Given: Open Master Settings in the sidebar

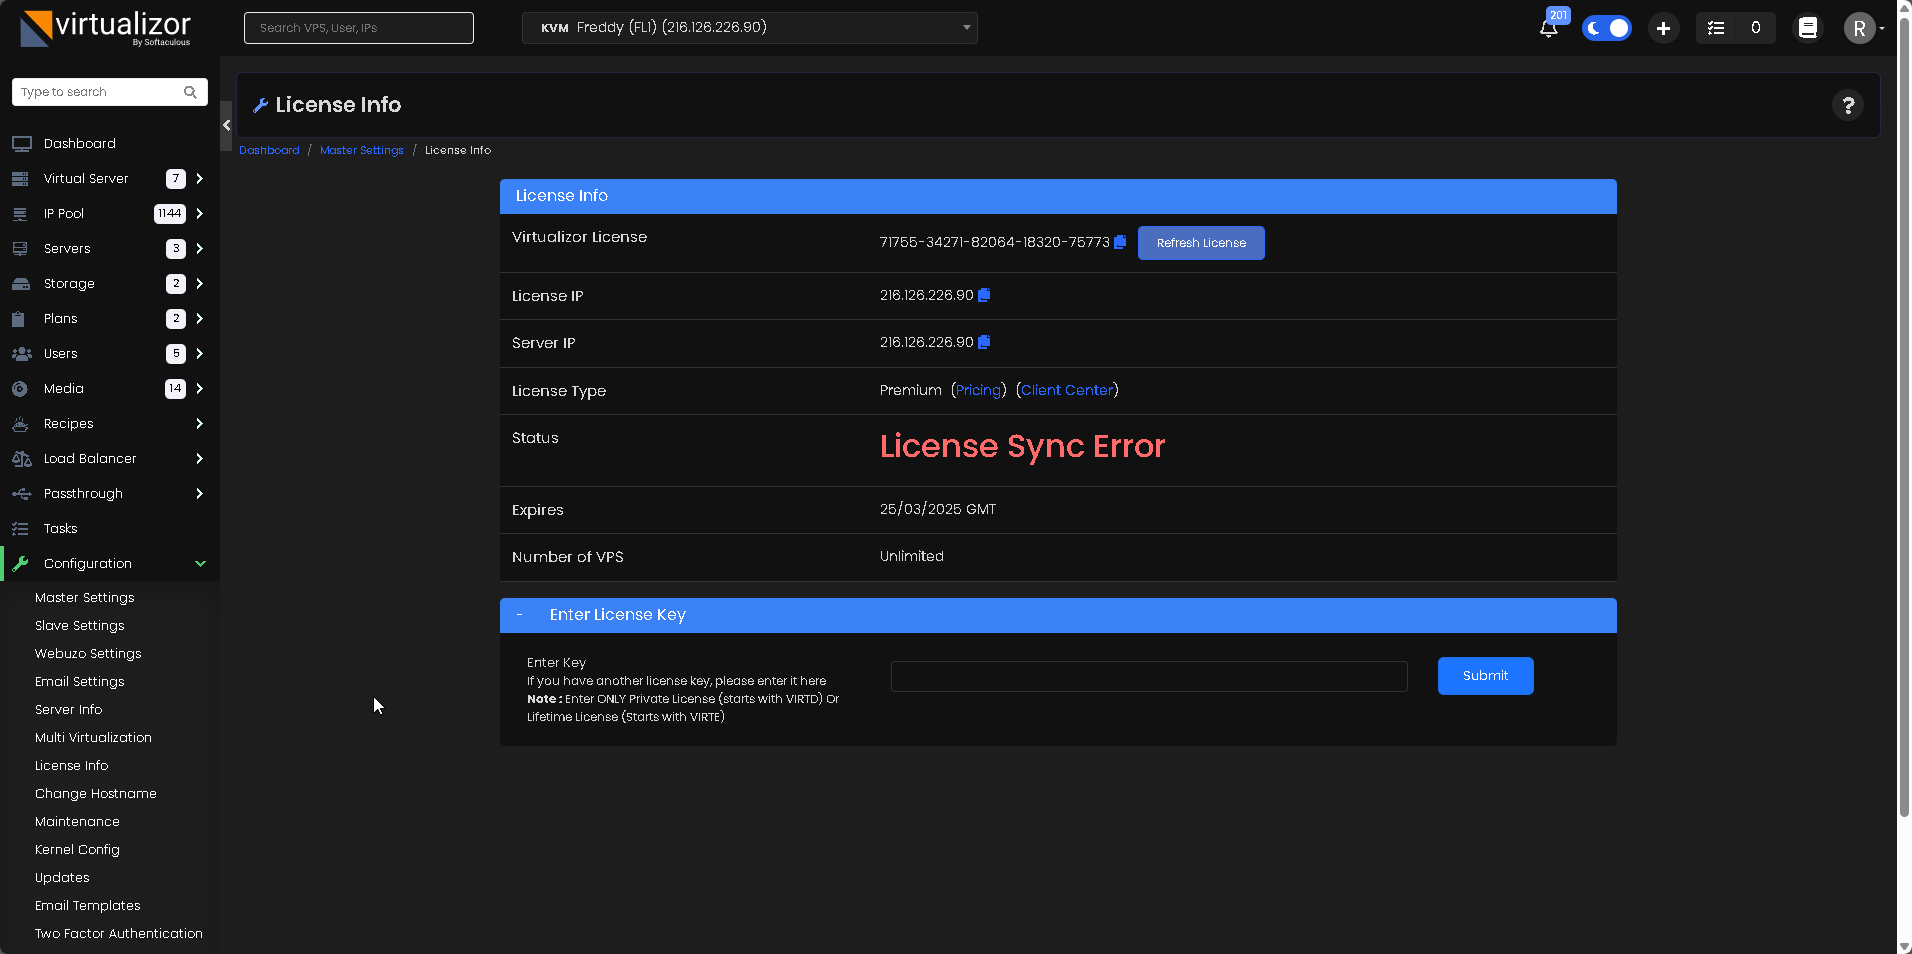Looking at the screenshot, I should coord(84,598).
